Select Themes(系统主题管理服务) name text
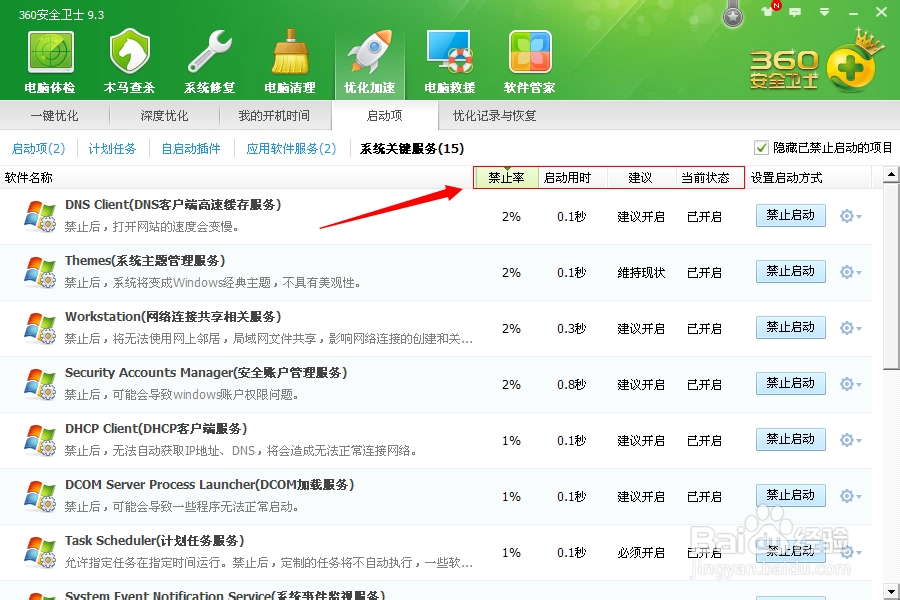The height and width of the screenshot is (600, 900). 145,261
